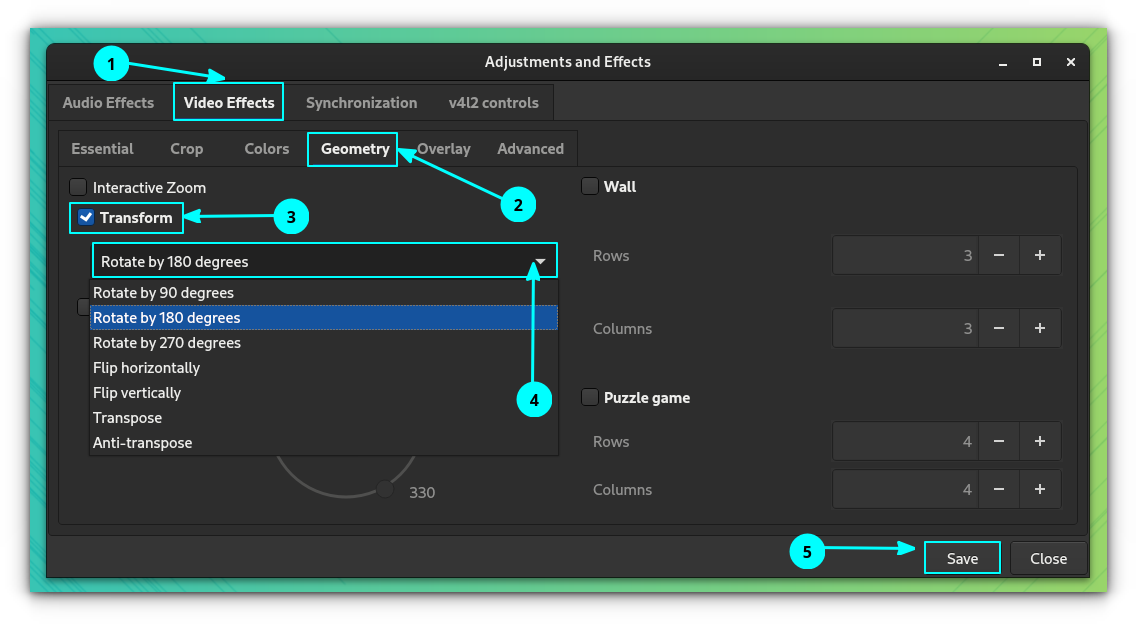The width and height of the screenshot is (1137, 624).
Task: Enable the Interactive Zoom checkbox
Action: click(x=78, y=187)
